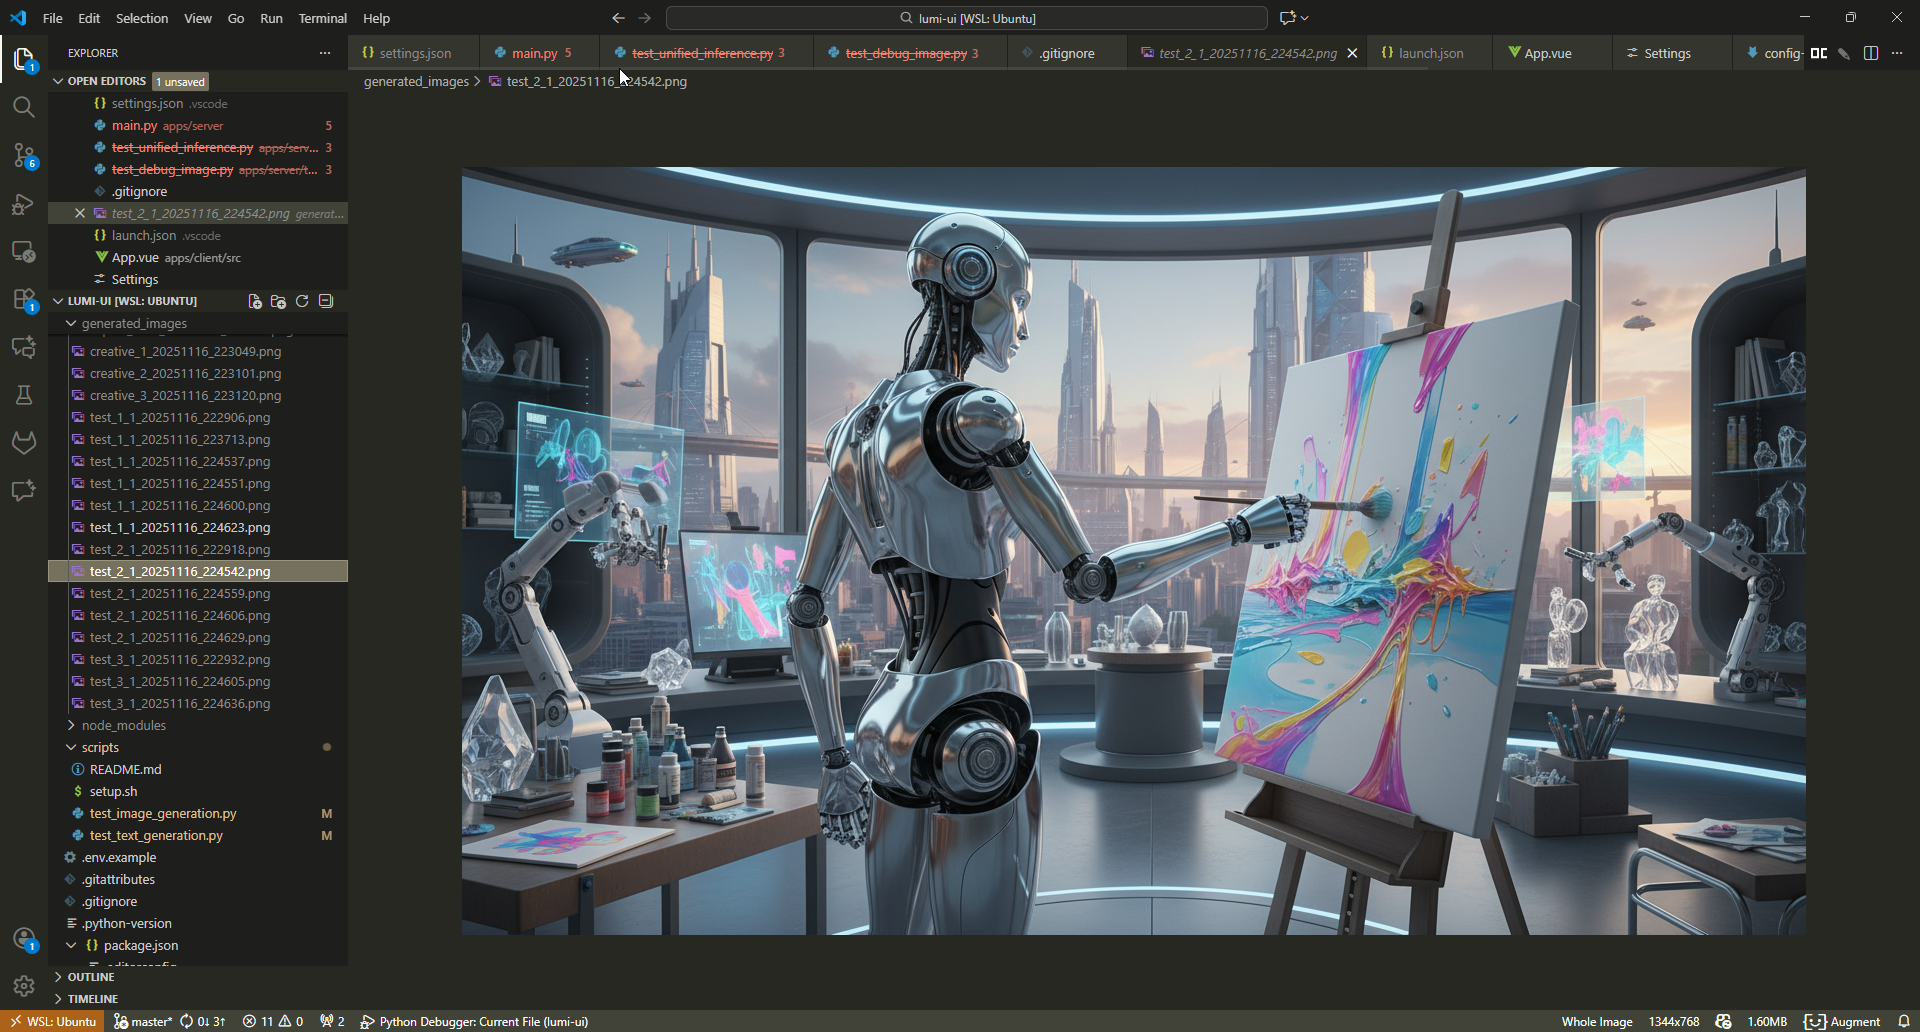Open the Selection menu

(x=142, y=18)
